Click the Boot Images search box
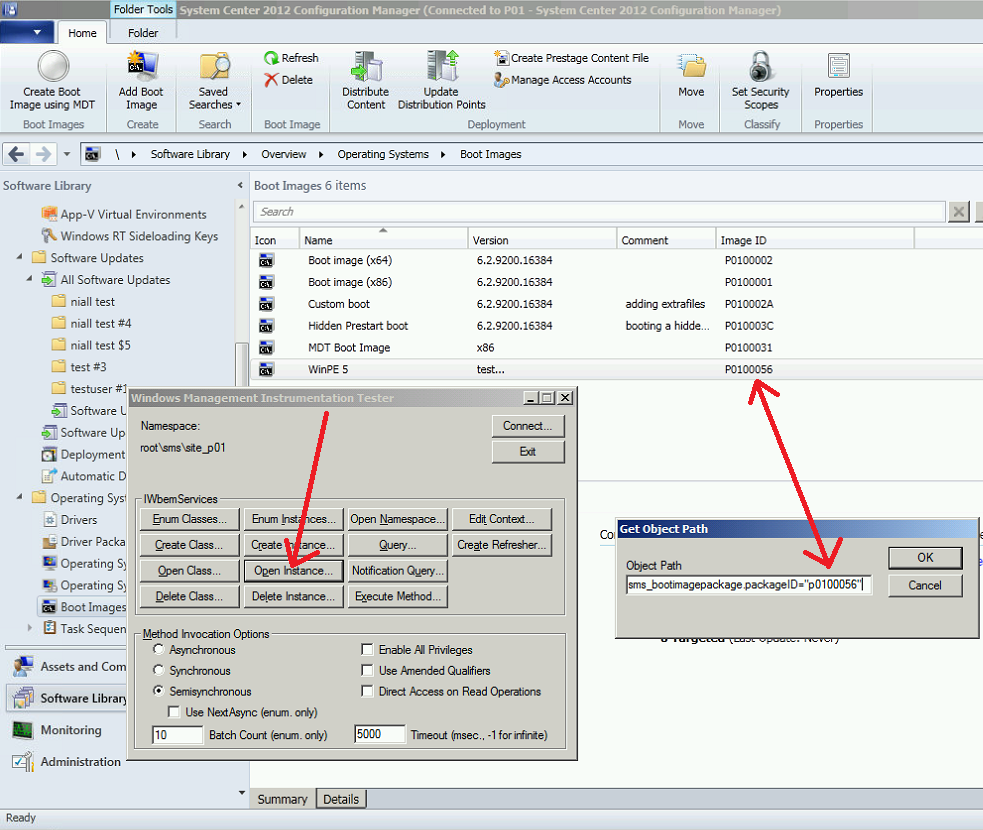983x830 pixels. 599,212
